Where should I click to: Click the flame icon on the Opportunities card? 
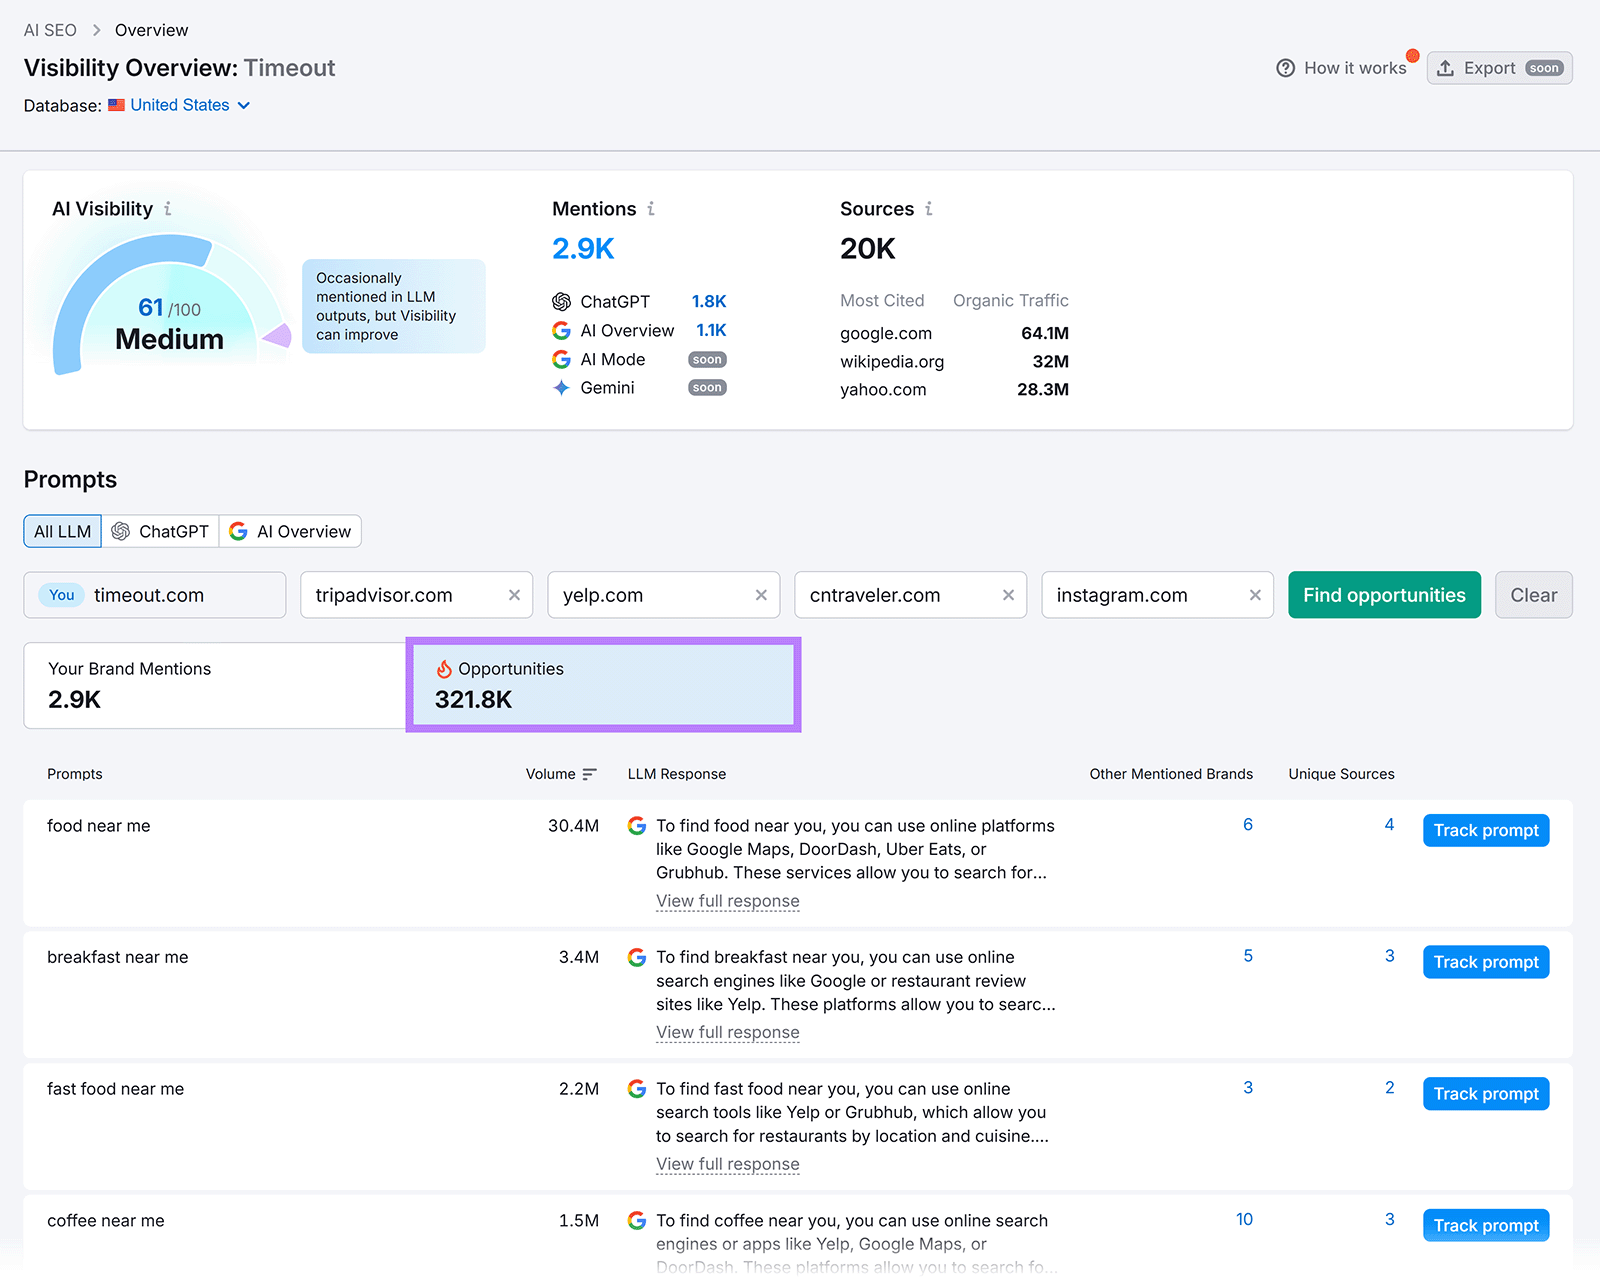coord(442,668)
